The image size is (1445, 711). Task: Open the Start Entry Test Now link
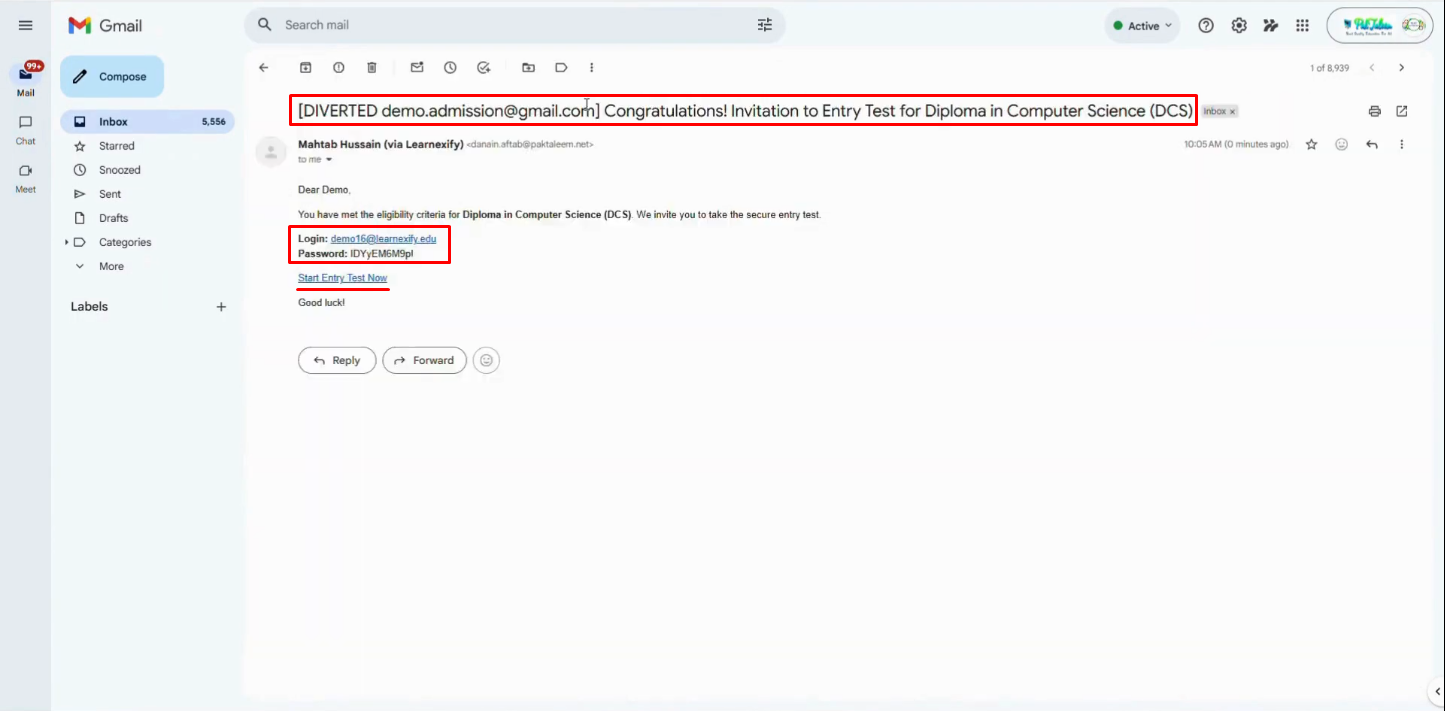click(342, 278)
